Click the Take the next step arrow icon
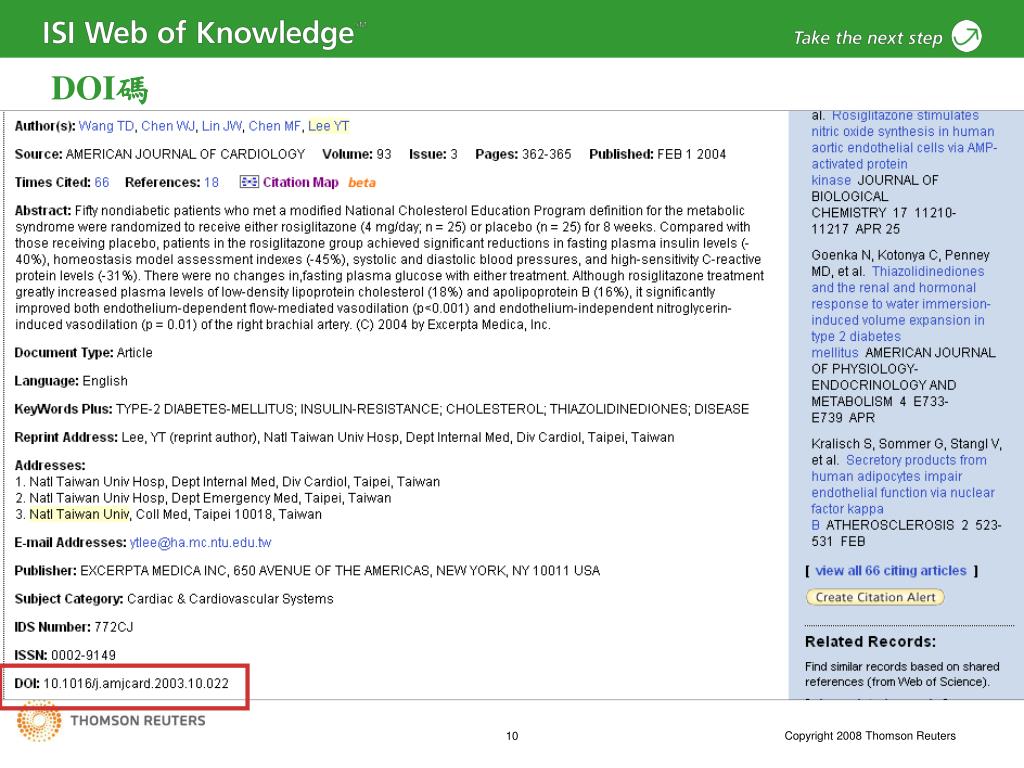Viewport: 1024px width, 768px height. 967,36
